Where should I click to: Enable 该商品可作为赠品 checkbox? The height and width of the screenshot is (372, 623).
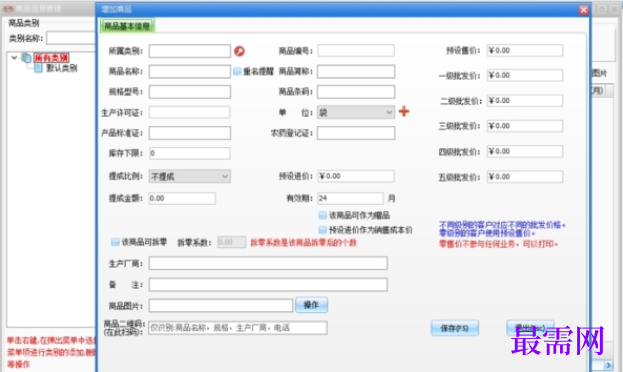(x=323, y=216)
